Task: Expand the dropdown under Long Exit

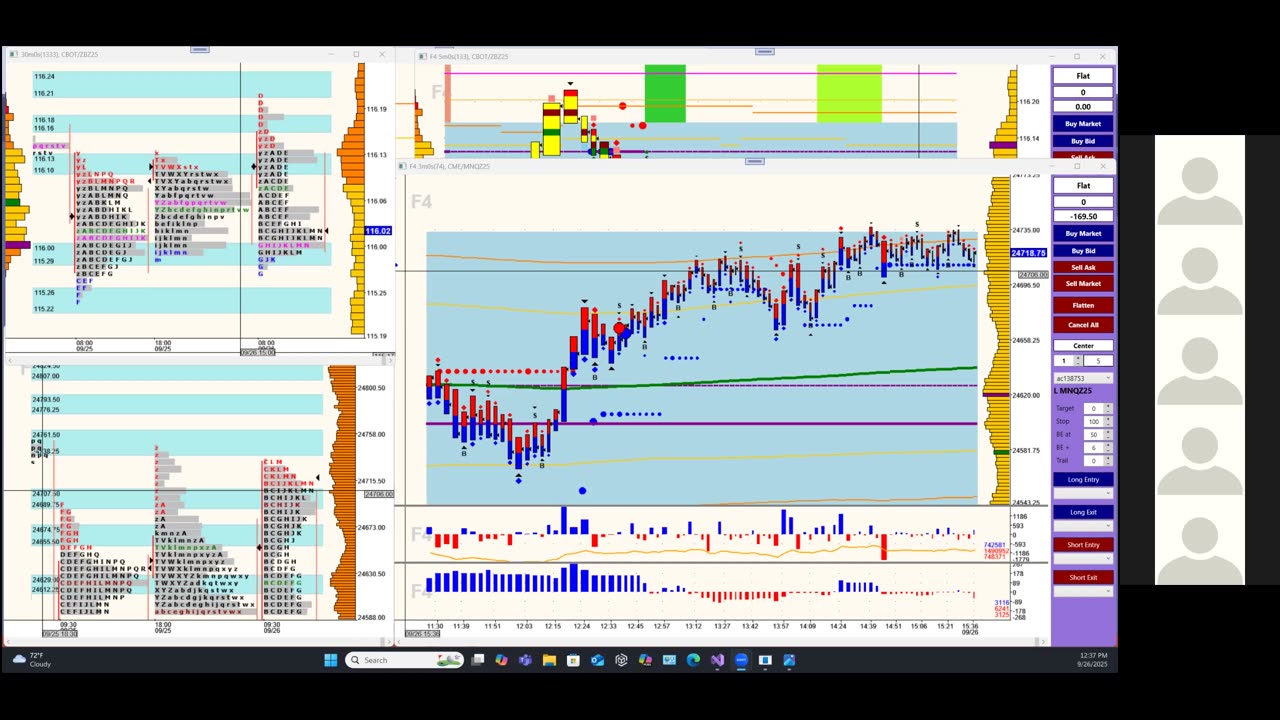Action: pyautogui.click(x=1083, y=526)
